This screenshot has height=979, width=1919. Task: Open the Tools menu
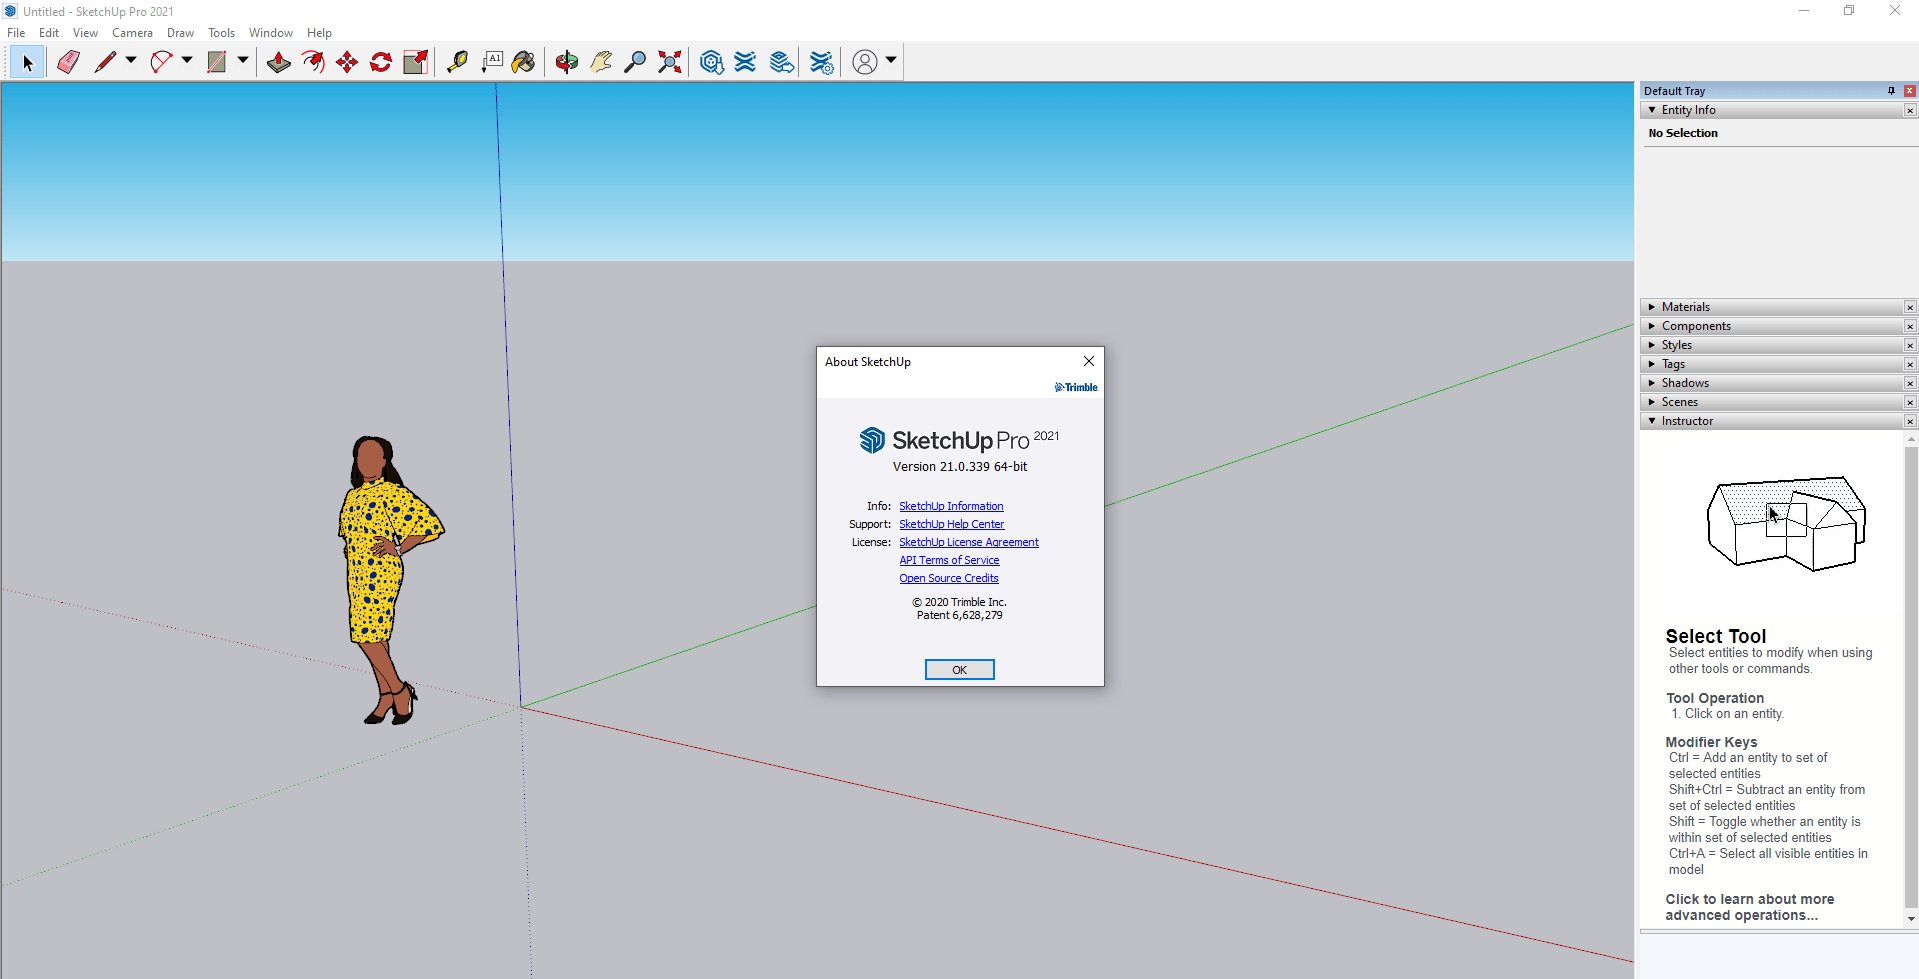[x=221, y=33]
